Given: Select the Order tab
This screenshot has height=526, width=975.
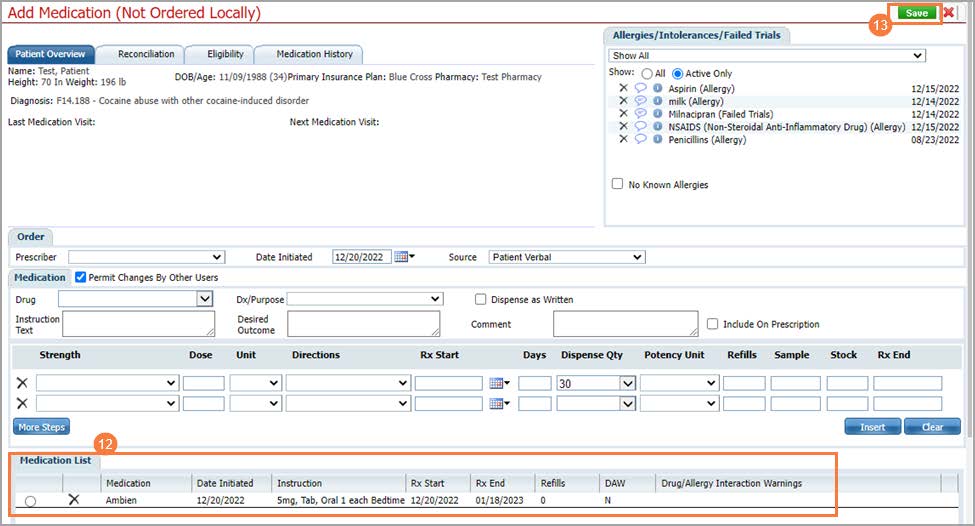Looking at the screenshot, I should pos(30,236).
